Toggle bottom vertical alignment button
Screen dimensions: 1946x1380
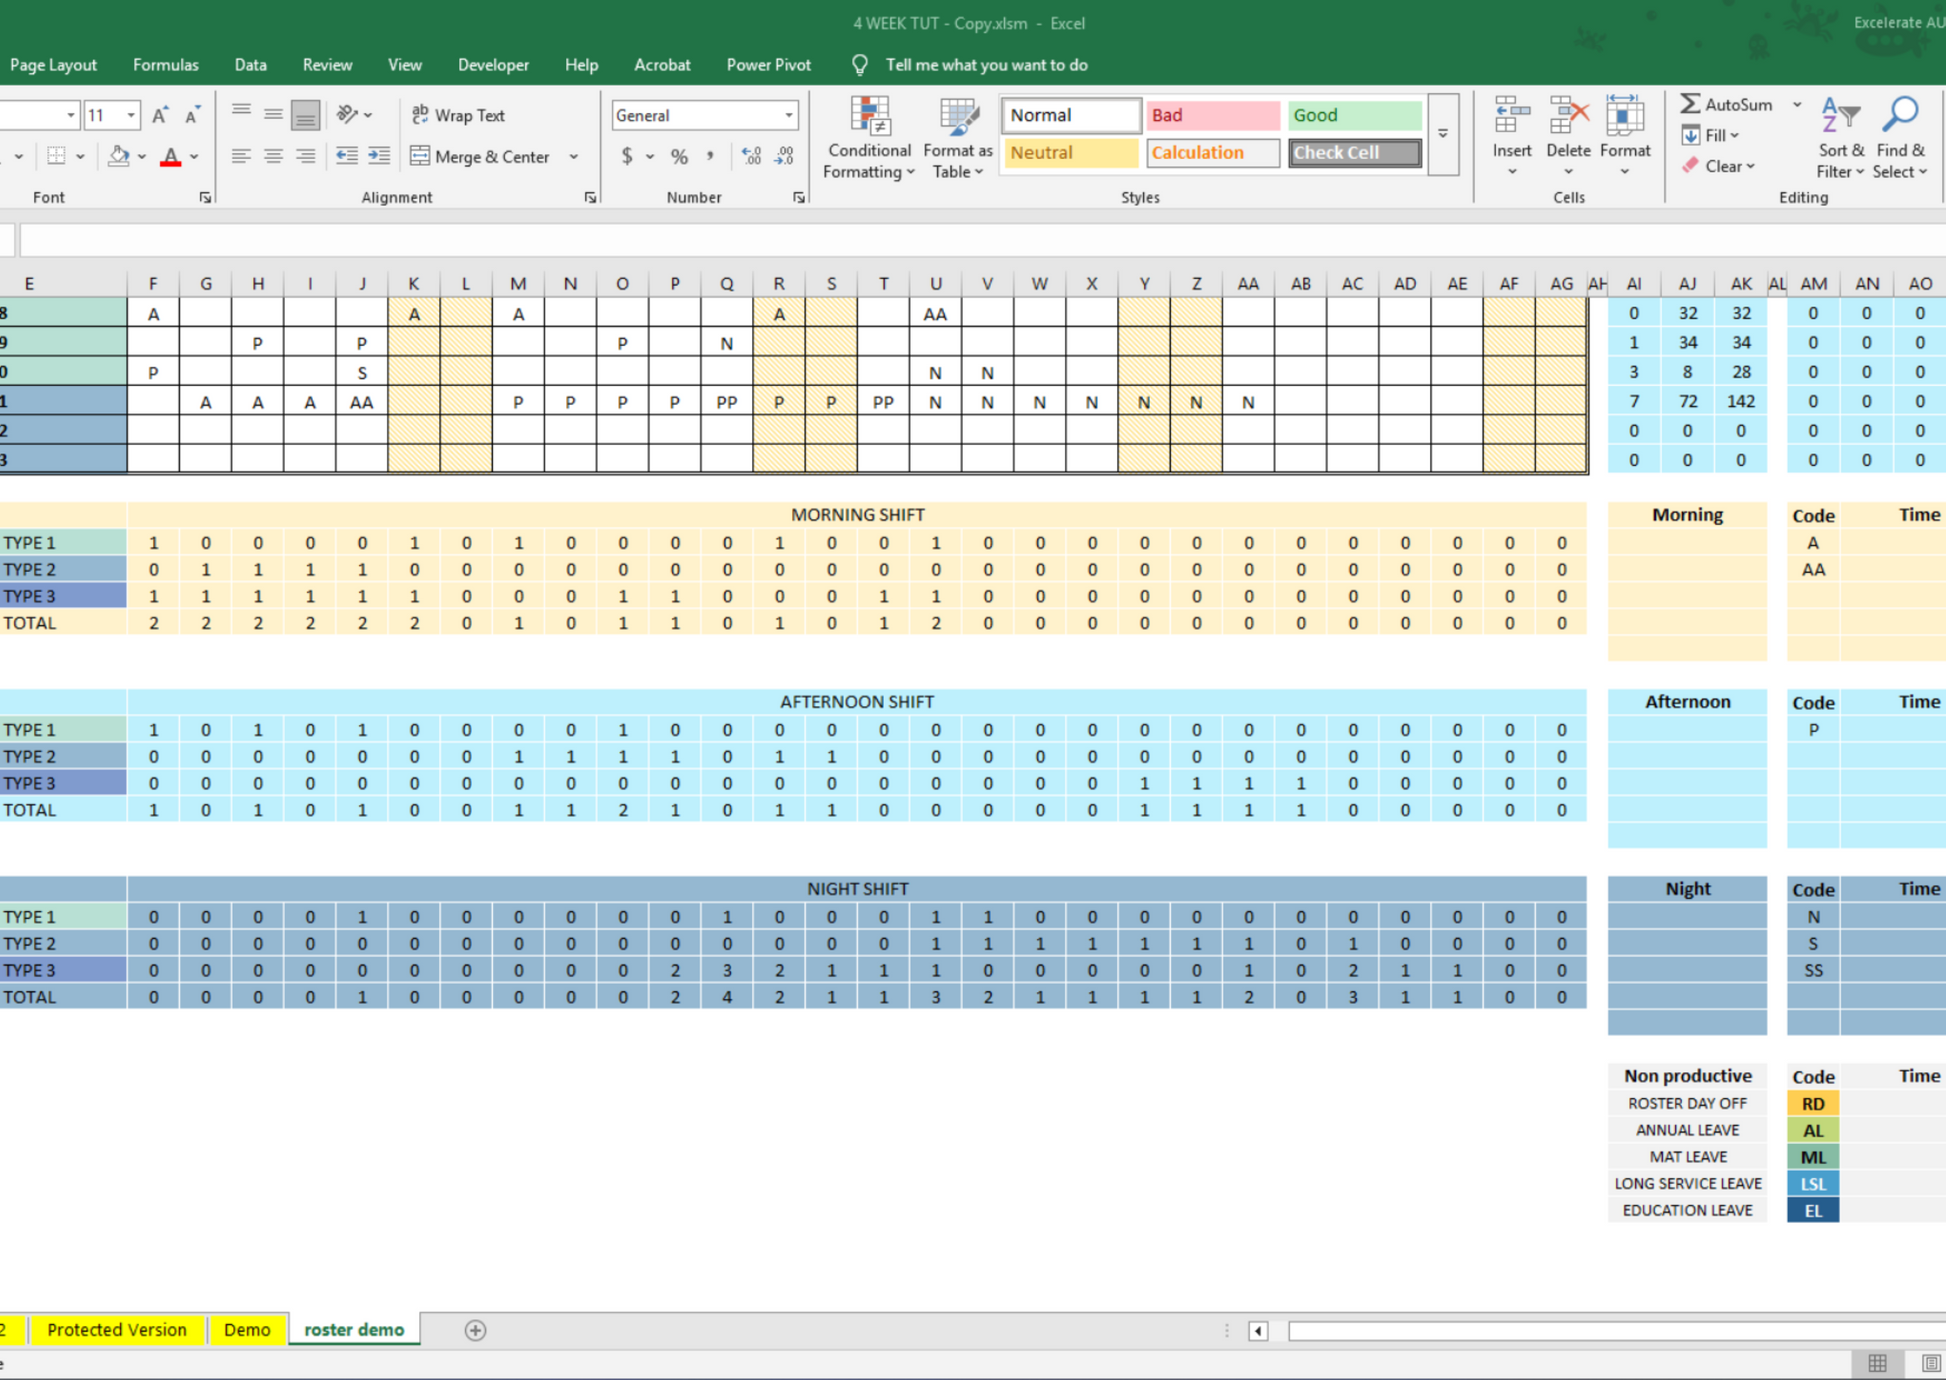click(305, 115)
